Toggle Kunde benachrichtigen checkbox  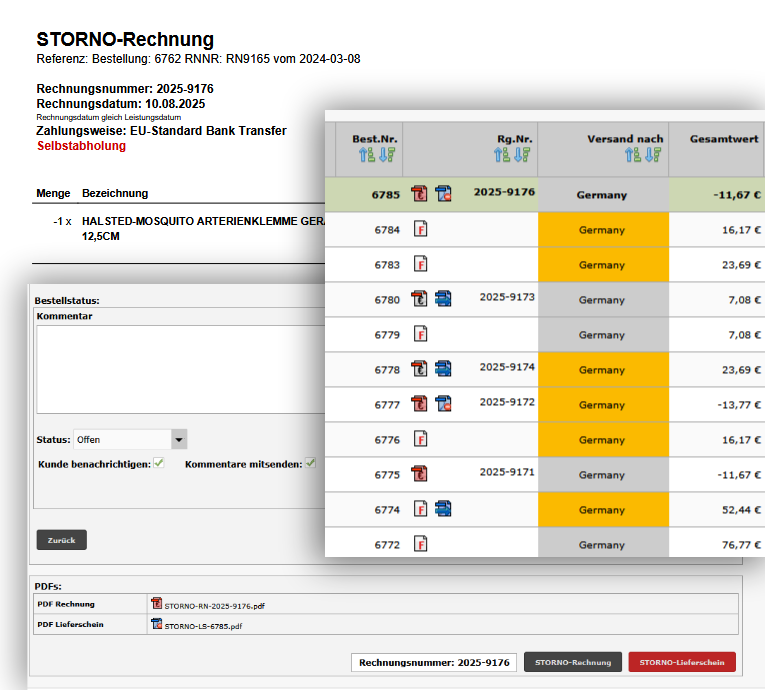coord(159,464)
